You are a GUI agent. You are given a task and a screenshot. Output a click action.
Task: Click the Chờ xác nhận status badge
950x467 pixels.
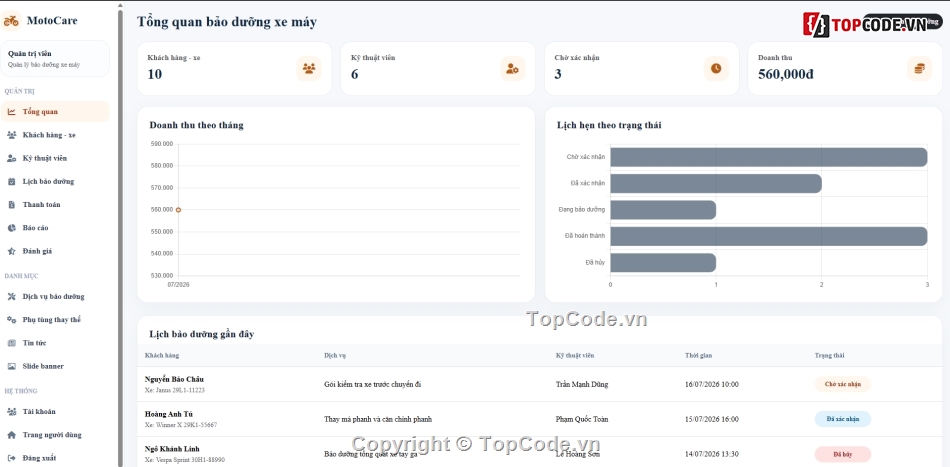point(842,384)
